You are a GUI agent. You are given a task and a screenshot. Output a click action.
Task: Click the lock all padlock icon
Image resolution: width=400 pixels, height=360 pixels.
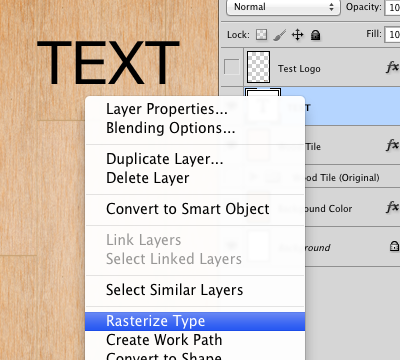pyautogui.click(x=315, y=35)
